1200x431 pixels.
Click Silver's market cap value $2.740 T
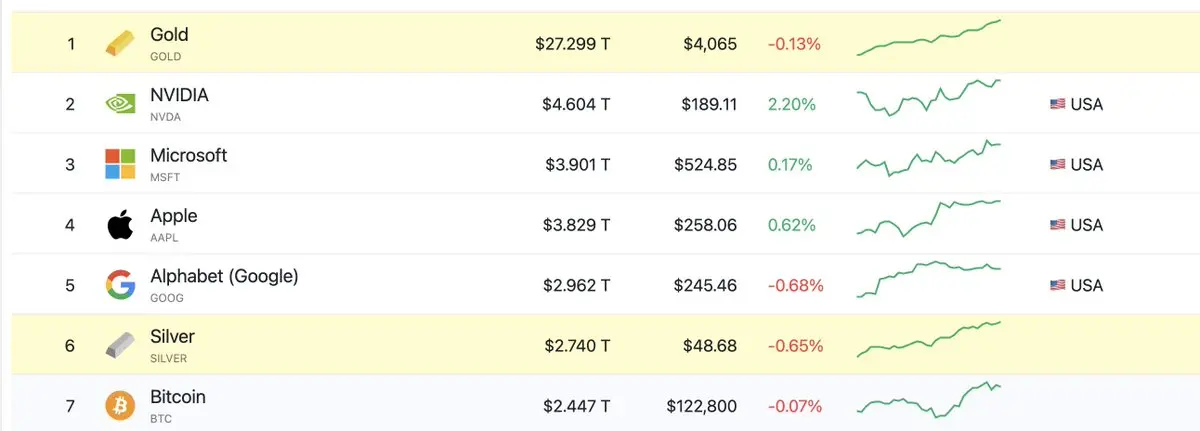click(x=577, y=346)
